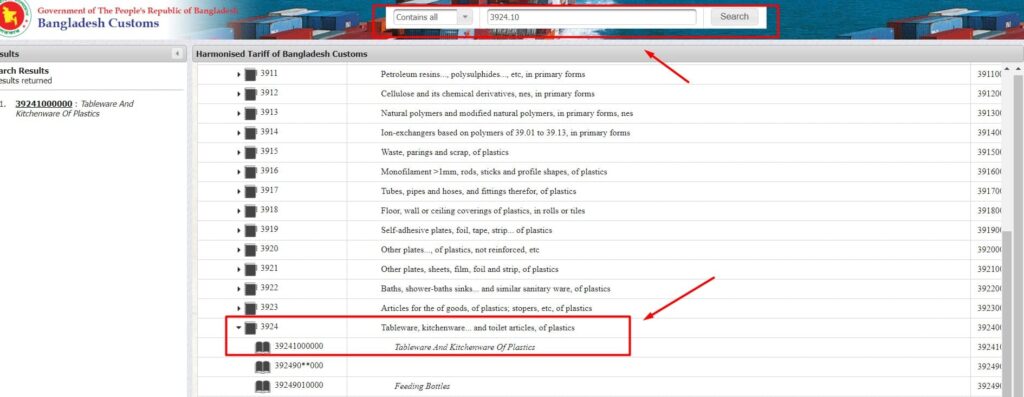Click 'Self-adhesive plates, foil, tape' description

click(466, 230)
